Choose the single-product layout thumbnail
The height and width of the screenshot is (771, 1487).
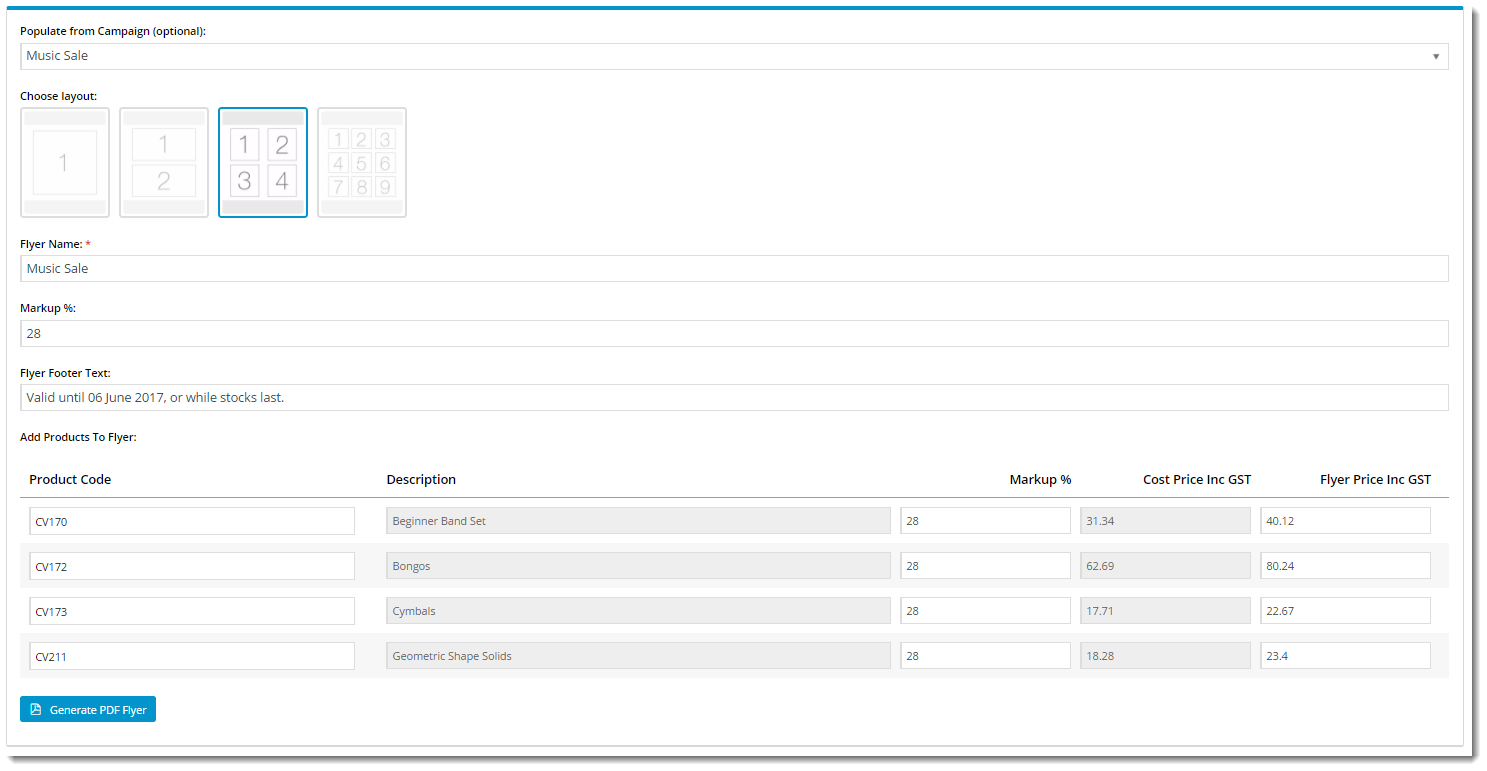[x=64, y=162]
